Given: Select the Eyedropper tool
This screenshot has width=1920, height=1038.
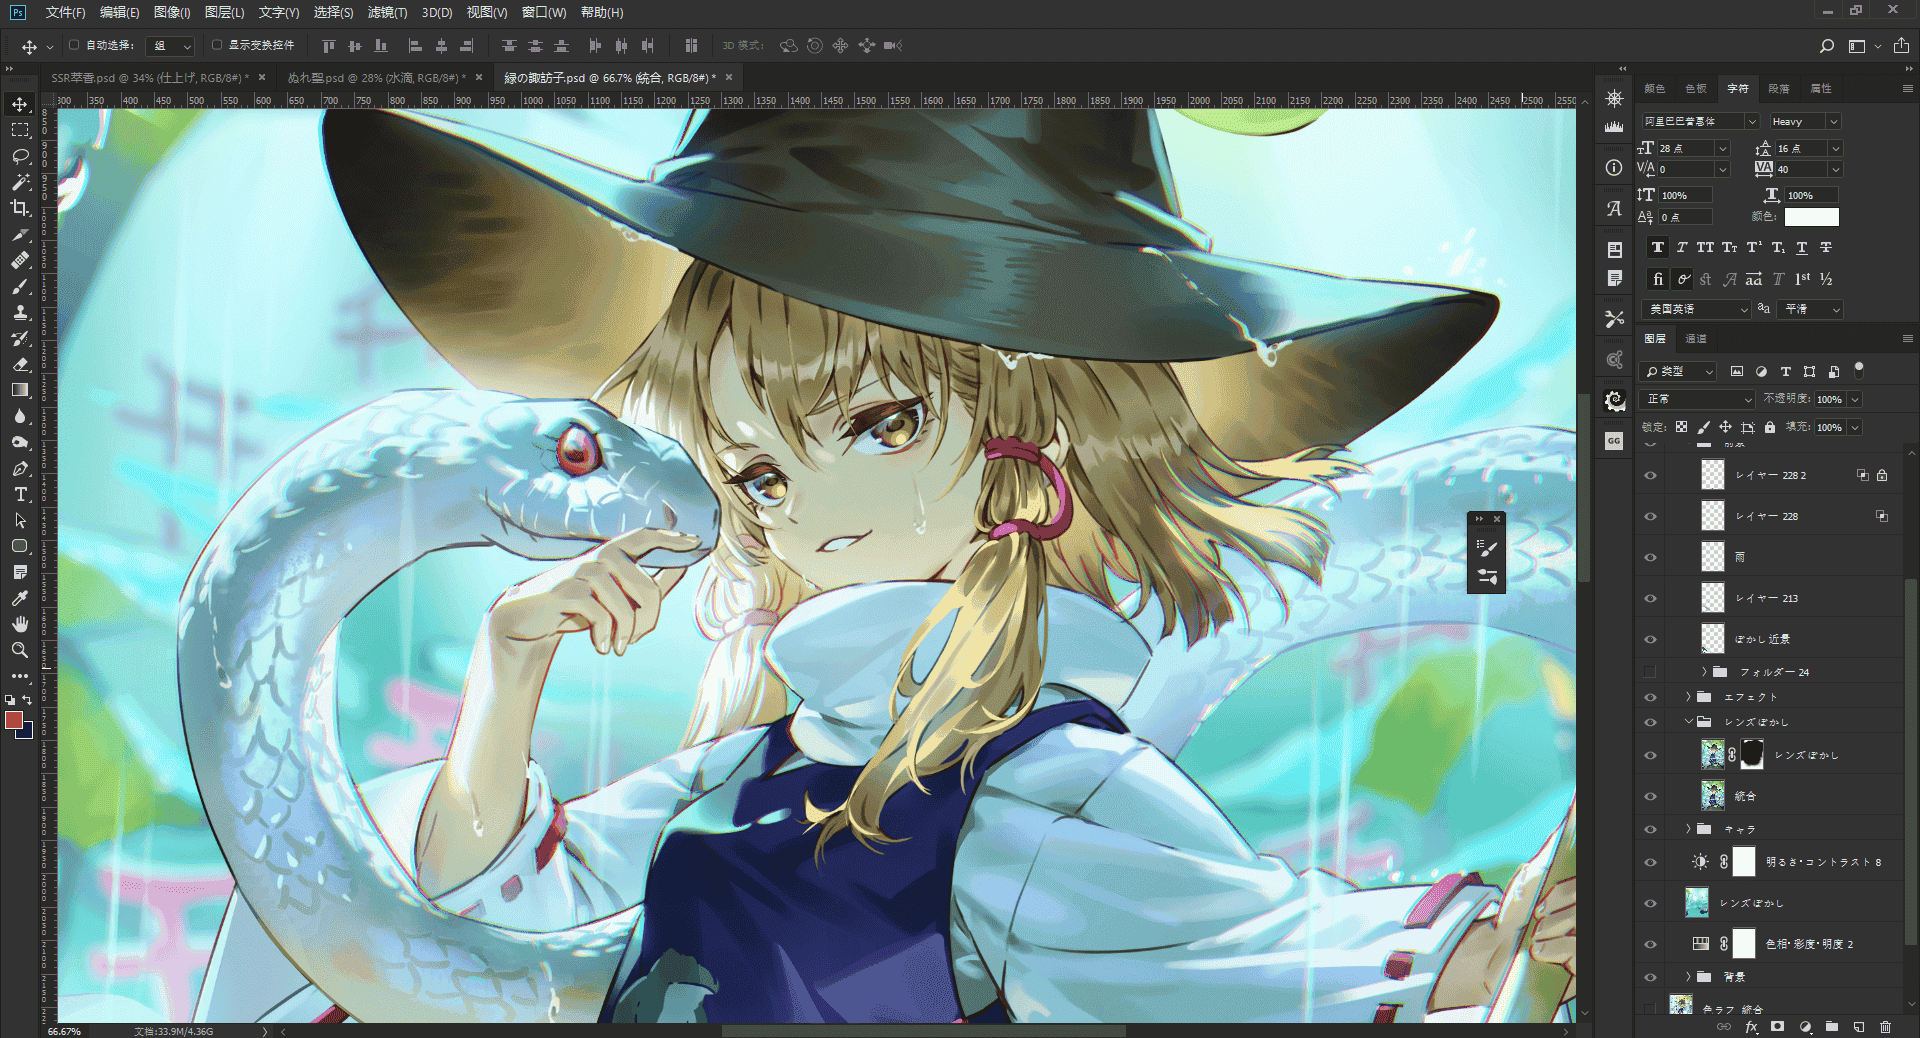Looking at the screenshot, I should (x=20, y=598).
